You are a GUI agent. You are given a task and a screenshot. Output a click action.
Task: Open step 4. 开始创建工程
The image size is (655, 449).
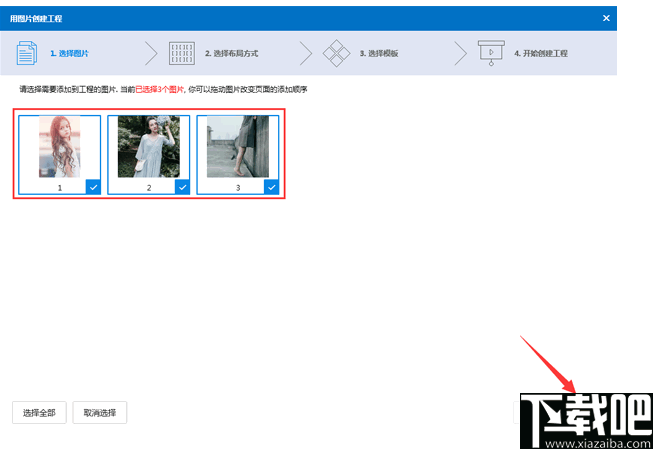541,53
